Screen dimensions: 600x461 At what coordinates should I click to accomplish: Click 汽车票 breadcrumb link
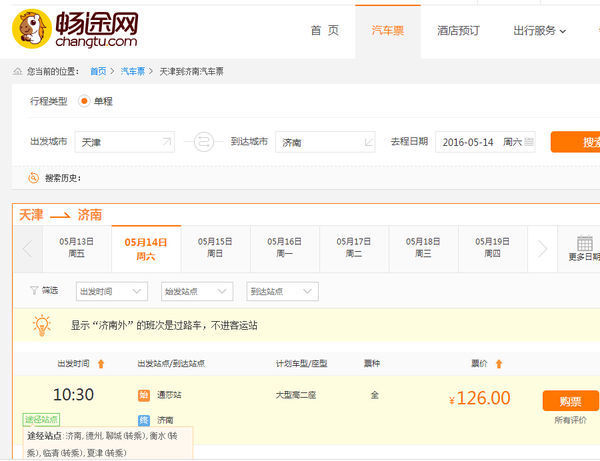click(133, 71)
